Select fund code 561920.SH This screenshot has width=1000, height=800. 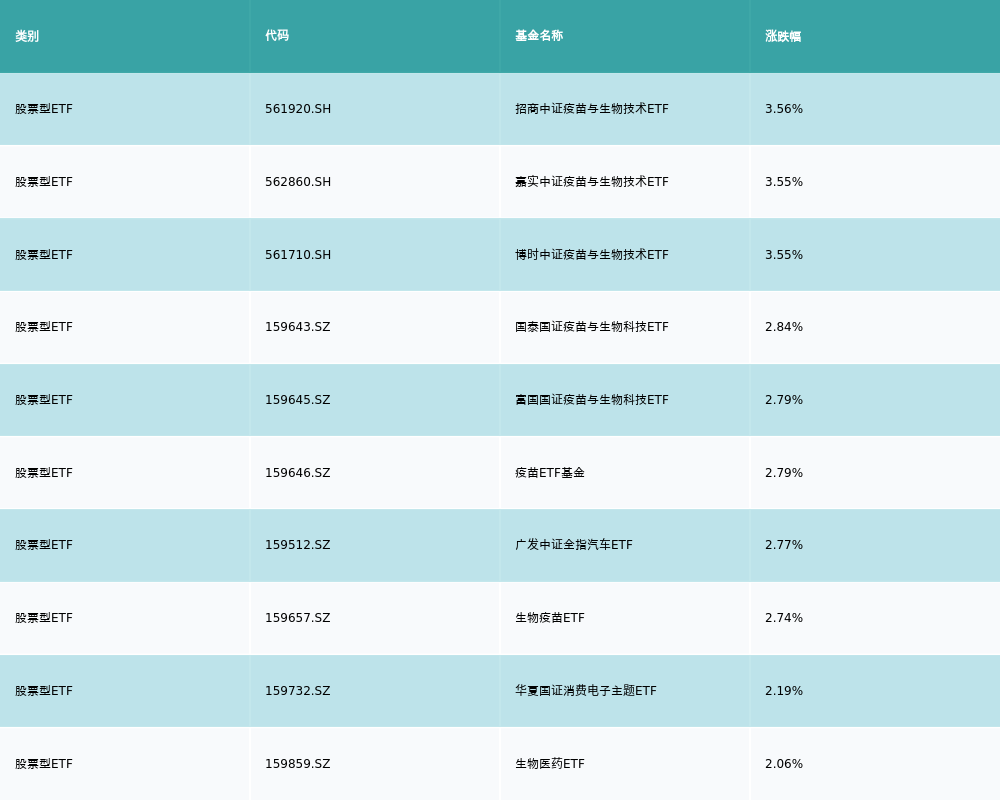click(298, 109)
